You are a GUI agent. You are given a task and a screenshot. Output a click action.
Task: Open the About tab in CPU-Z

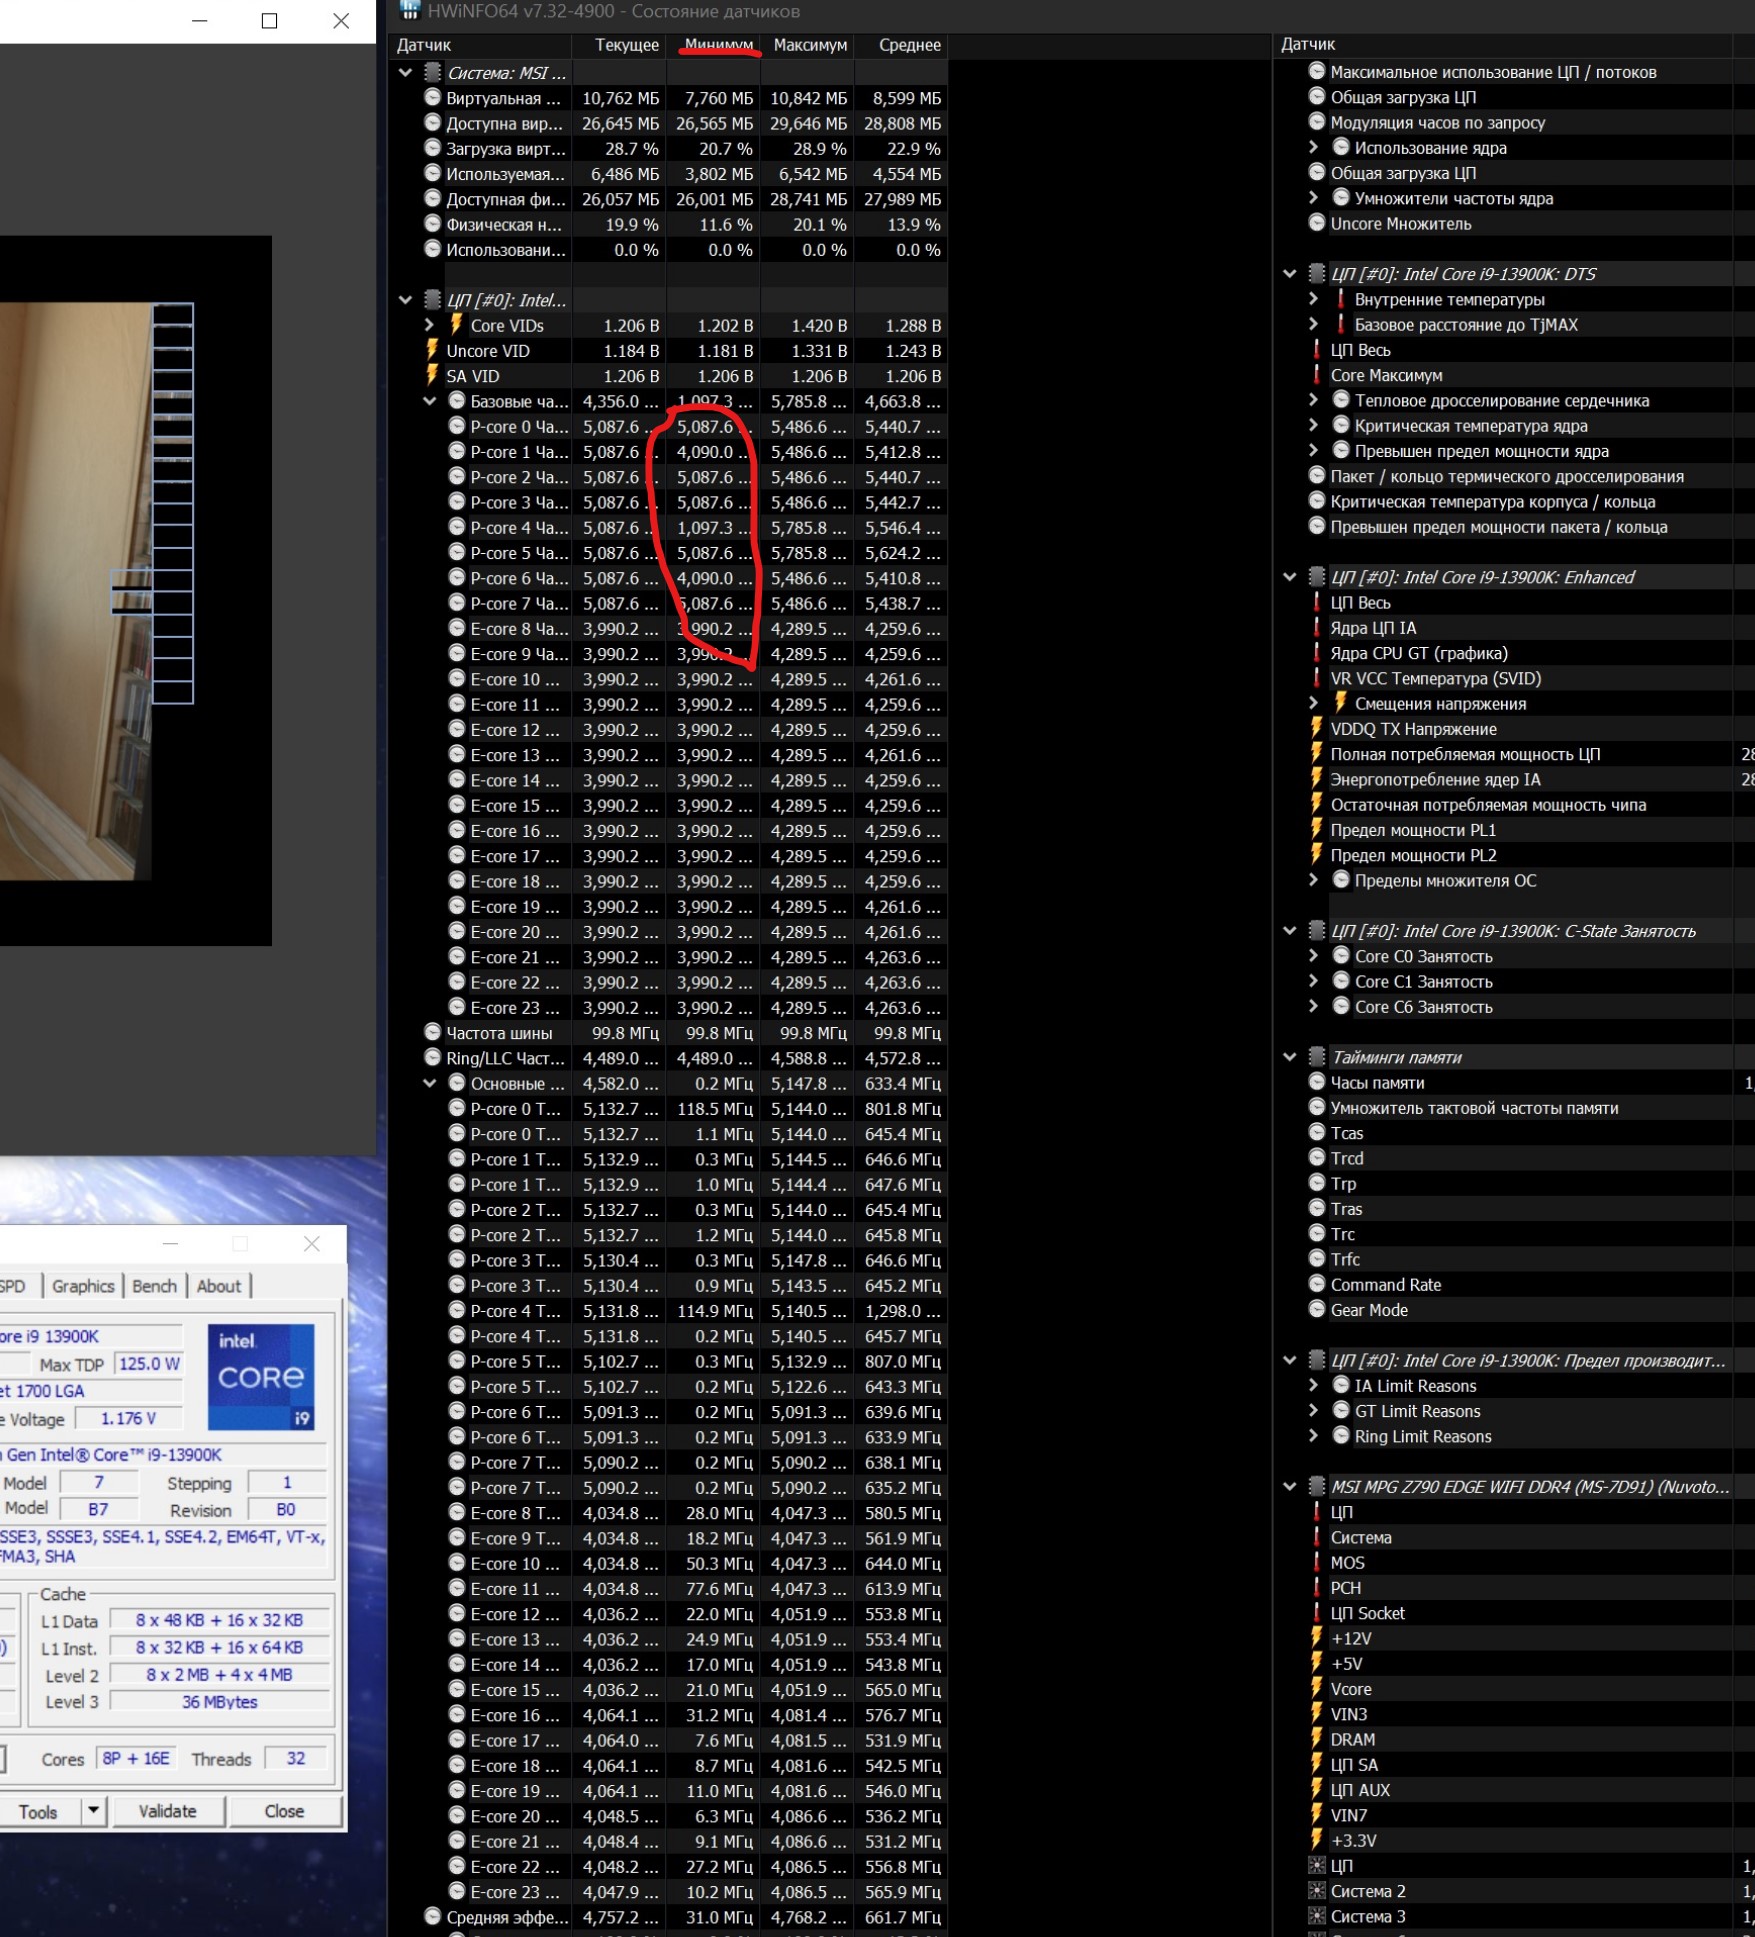[219, 1286]
